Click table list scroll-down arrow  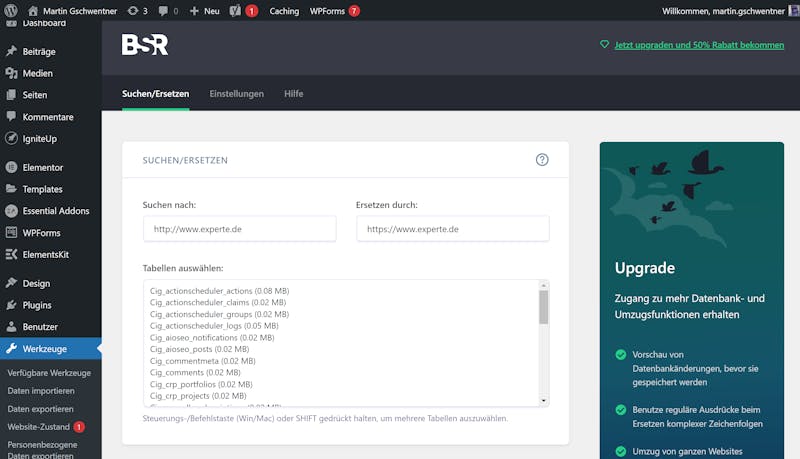click(543, 401)
